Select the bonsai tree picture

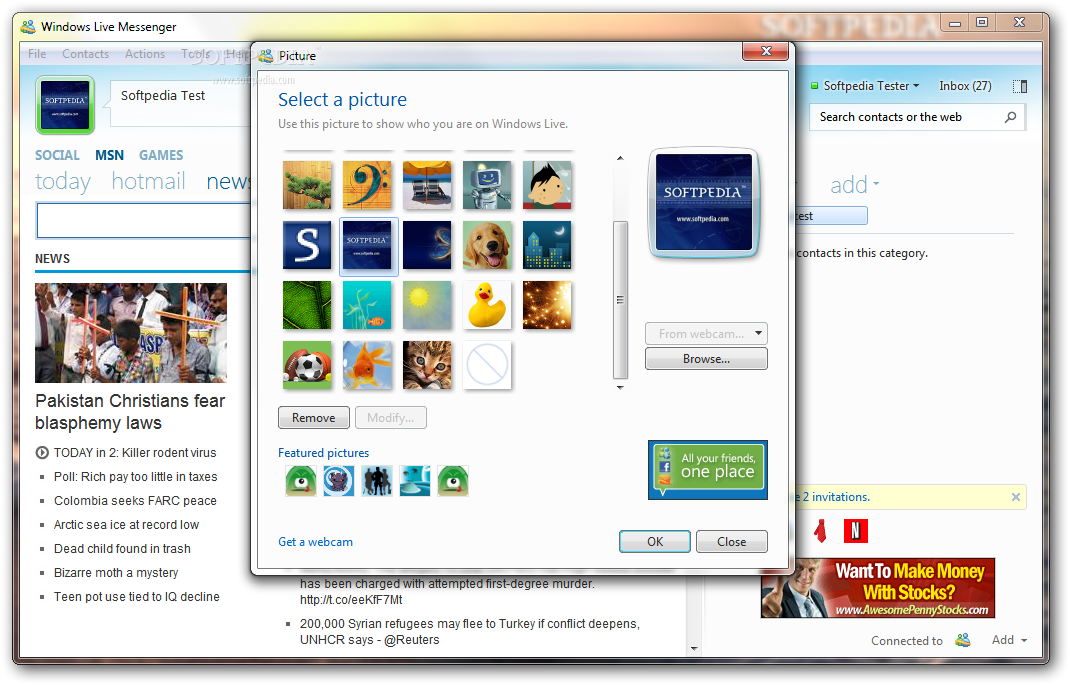coord(307,185)
